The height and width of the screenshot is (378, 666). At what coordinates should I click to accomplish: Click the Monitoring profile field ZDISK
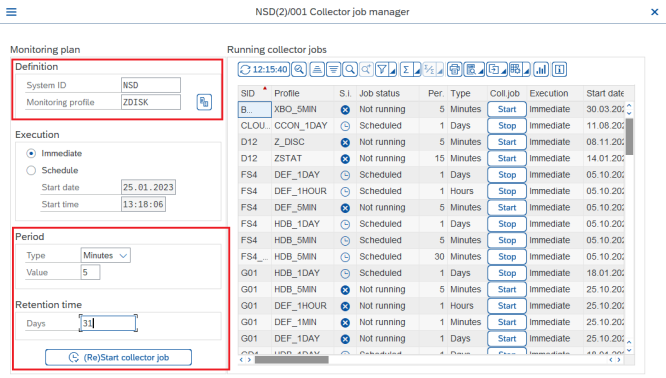(151, 102)
